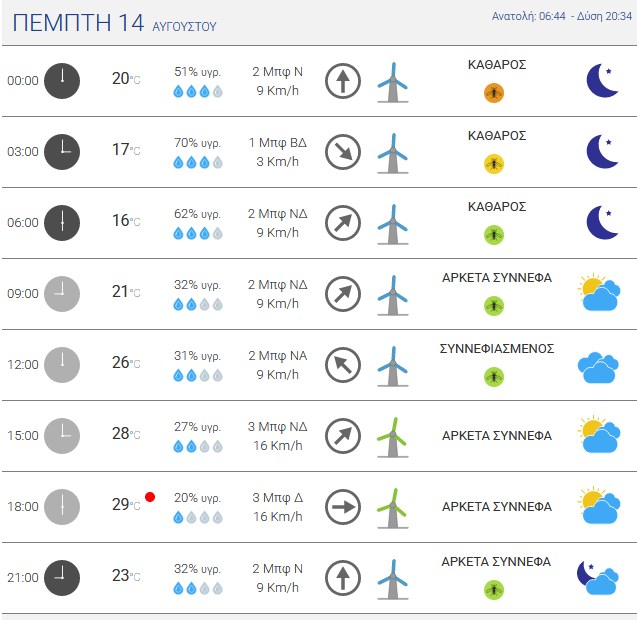Click the sun and clouds icon at 18:00
This screenshot has width=637, height=620.
pos(599,505)
